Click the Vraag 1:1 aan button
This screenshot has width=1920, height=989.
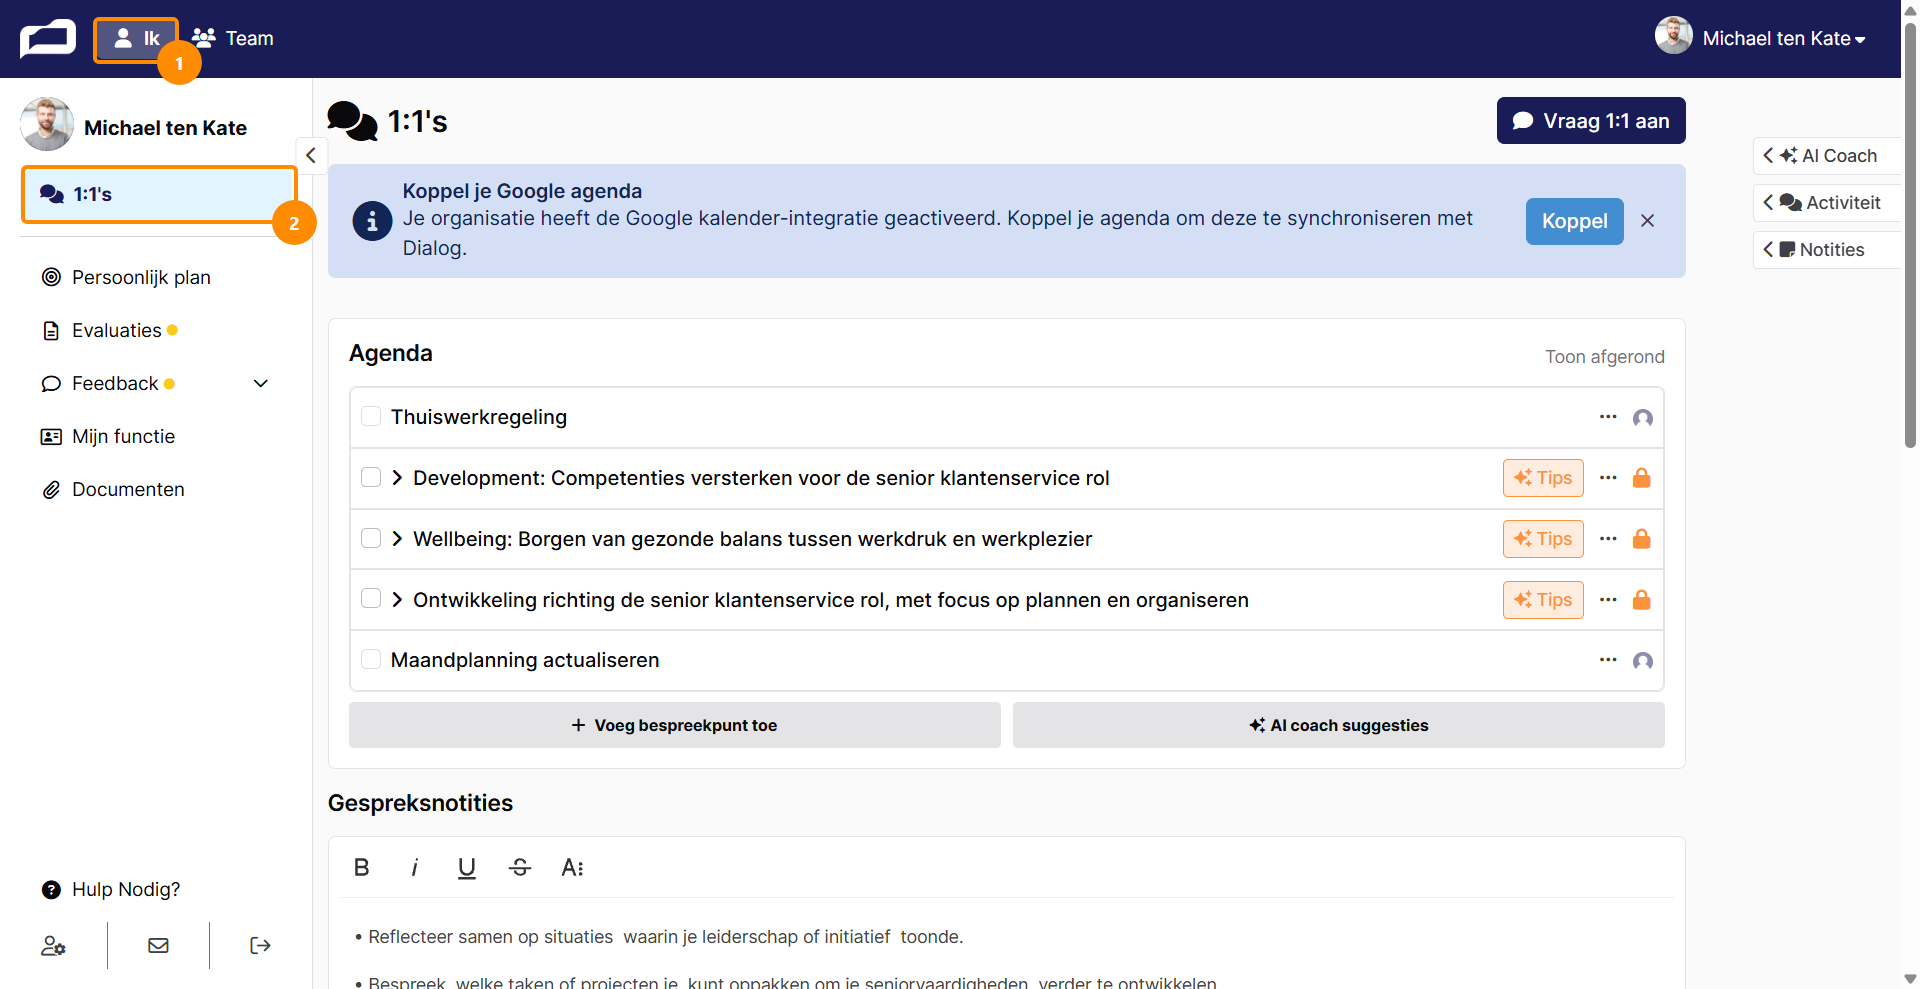click(1590, 121)
